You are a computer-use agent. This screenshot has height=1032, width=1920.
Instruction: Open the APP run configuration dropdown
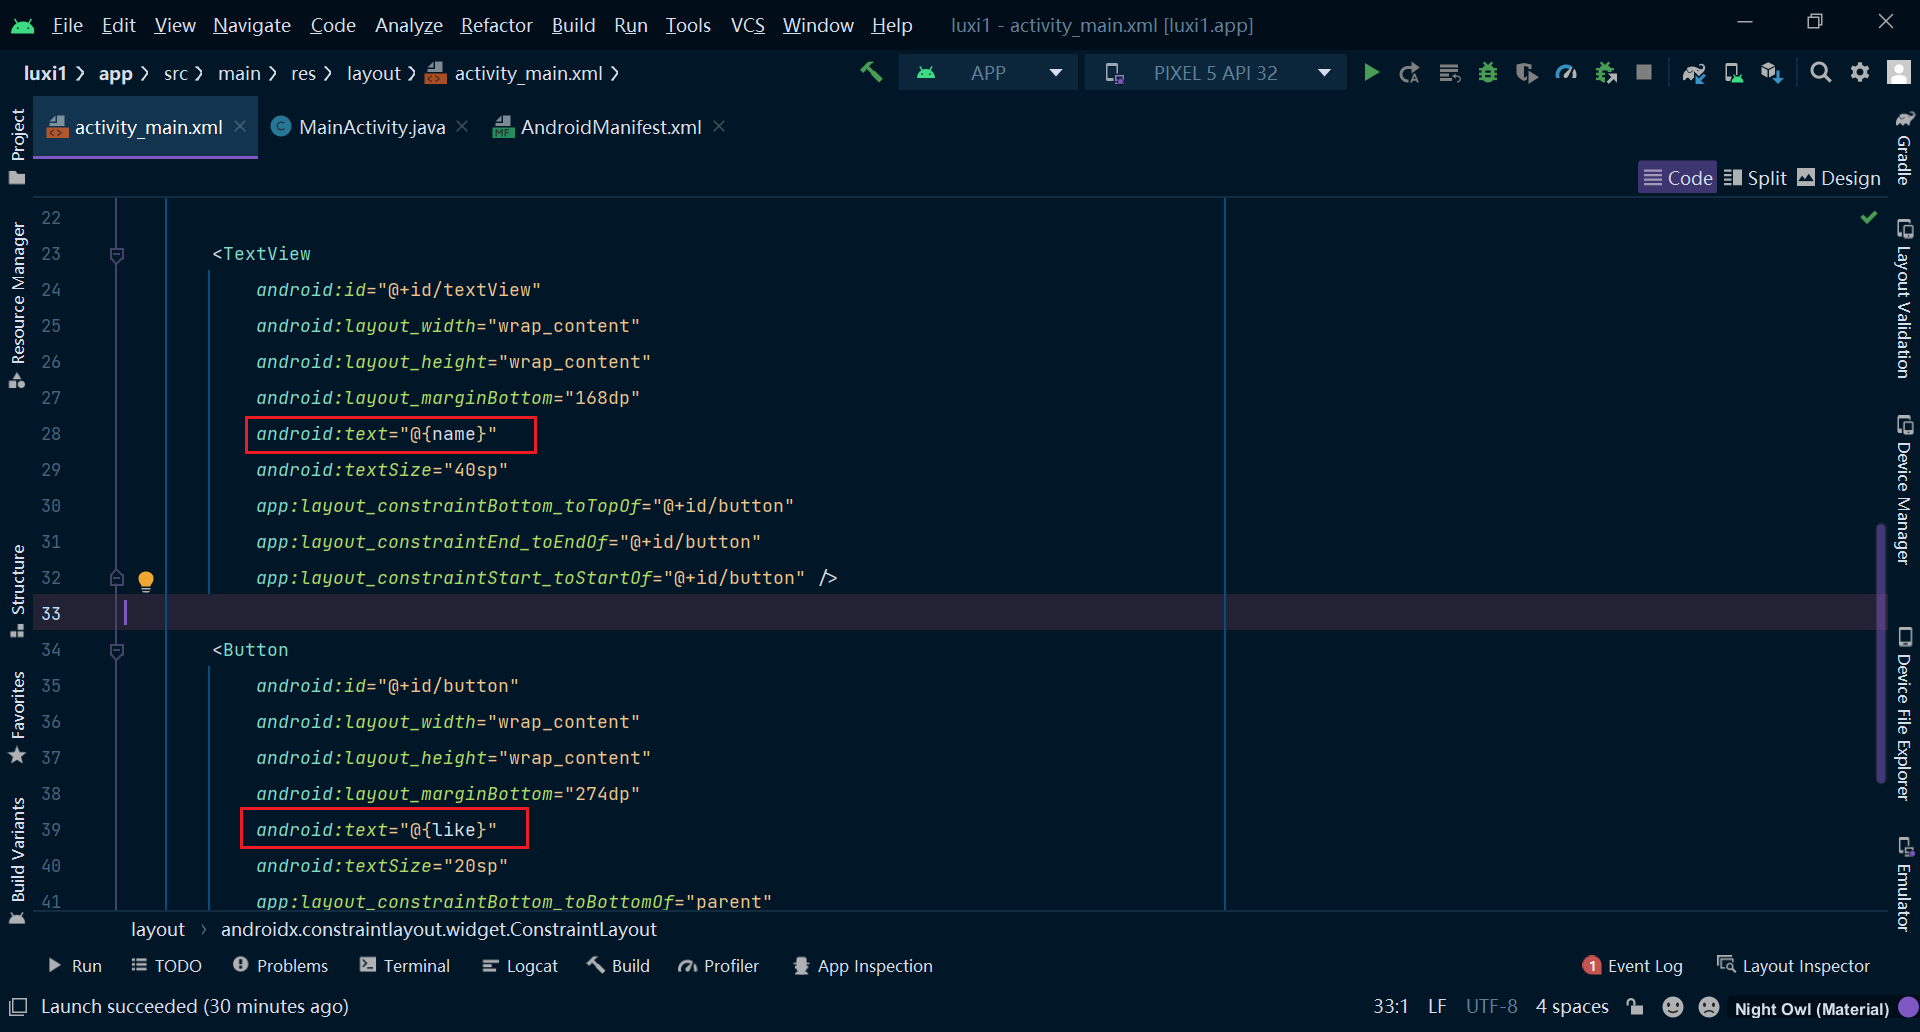pos(988,73)
